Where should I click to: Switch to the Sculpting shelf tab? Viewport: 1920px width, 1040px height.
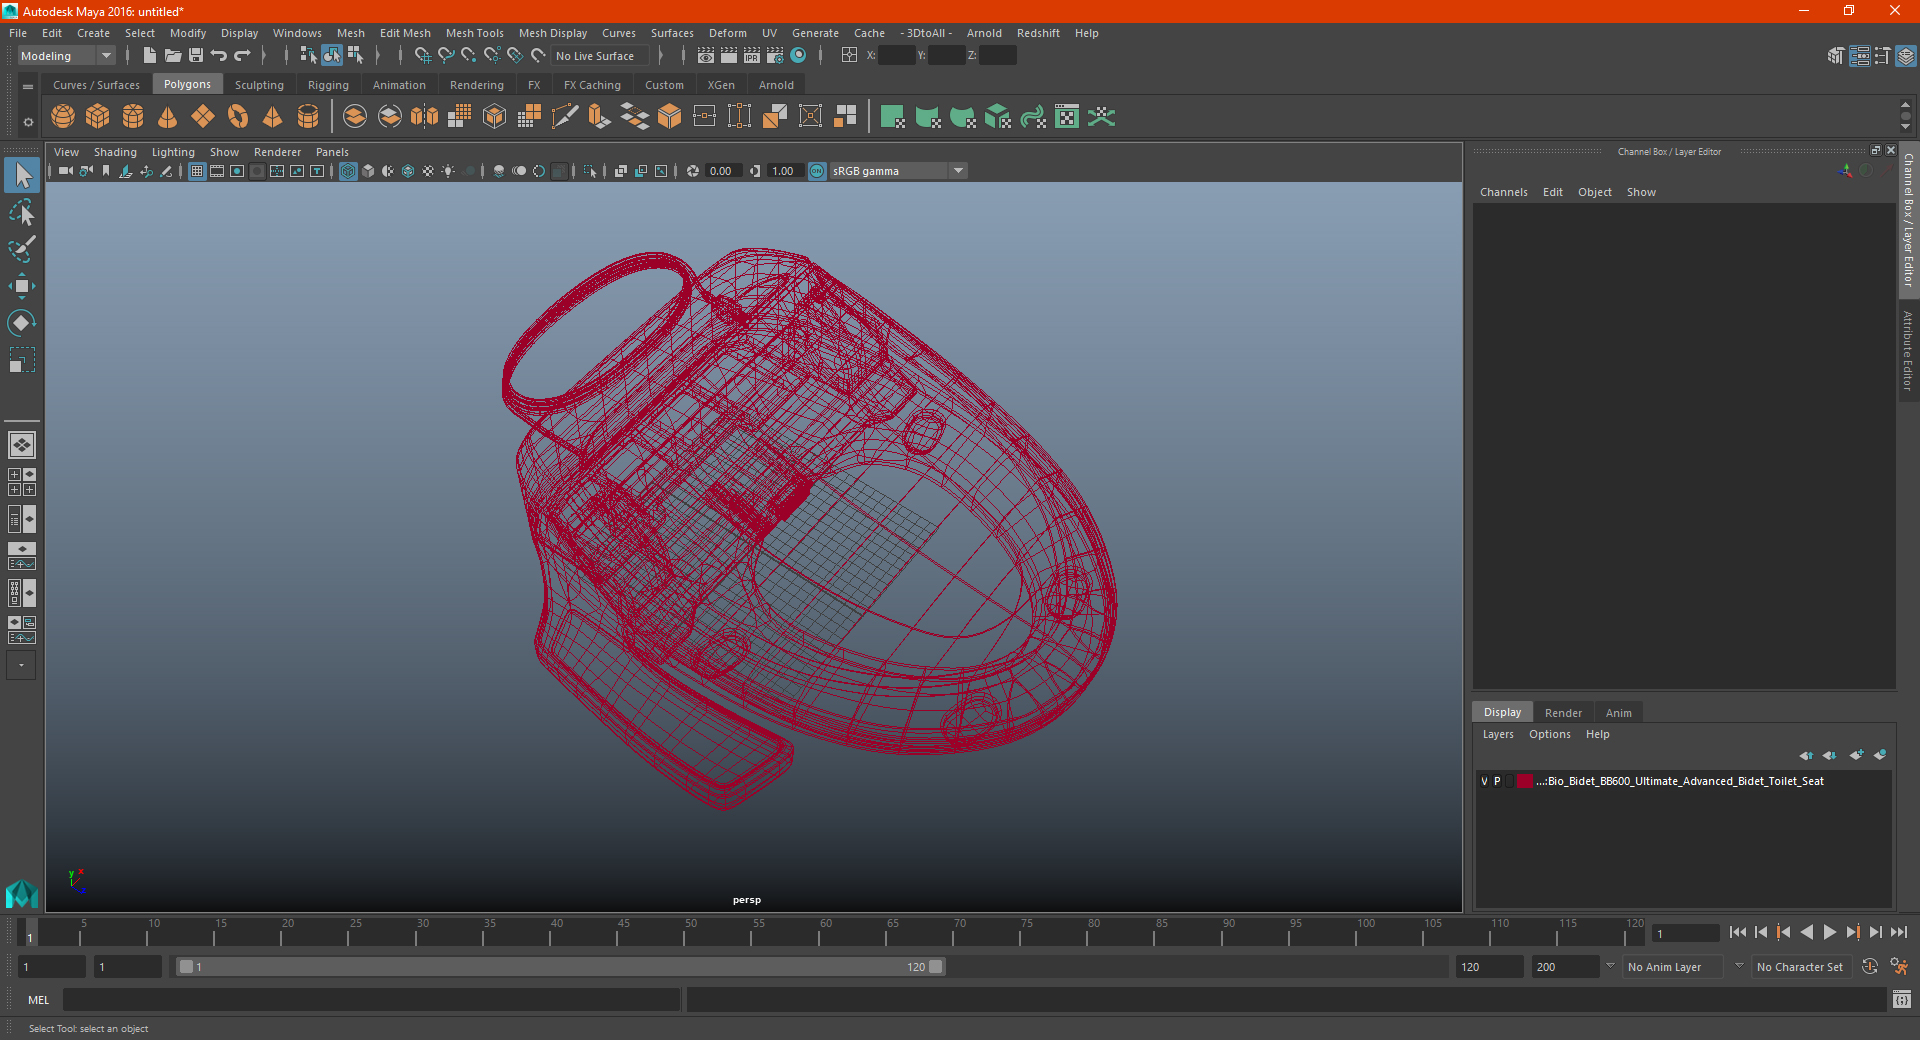259,85
